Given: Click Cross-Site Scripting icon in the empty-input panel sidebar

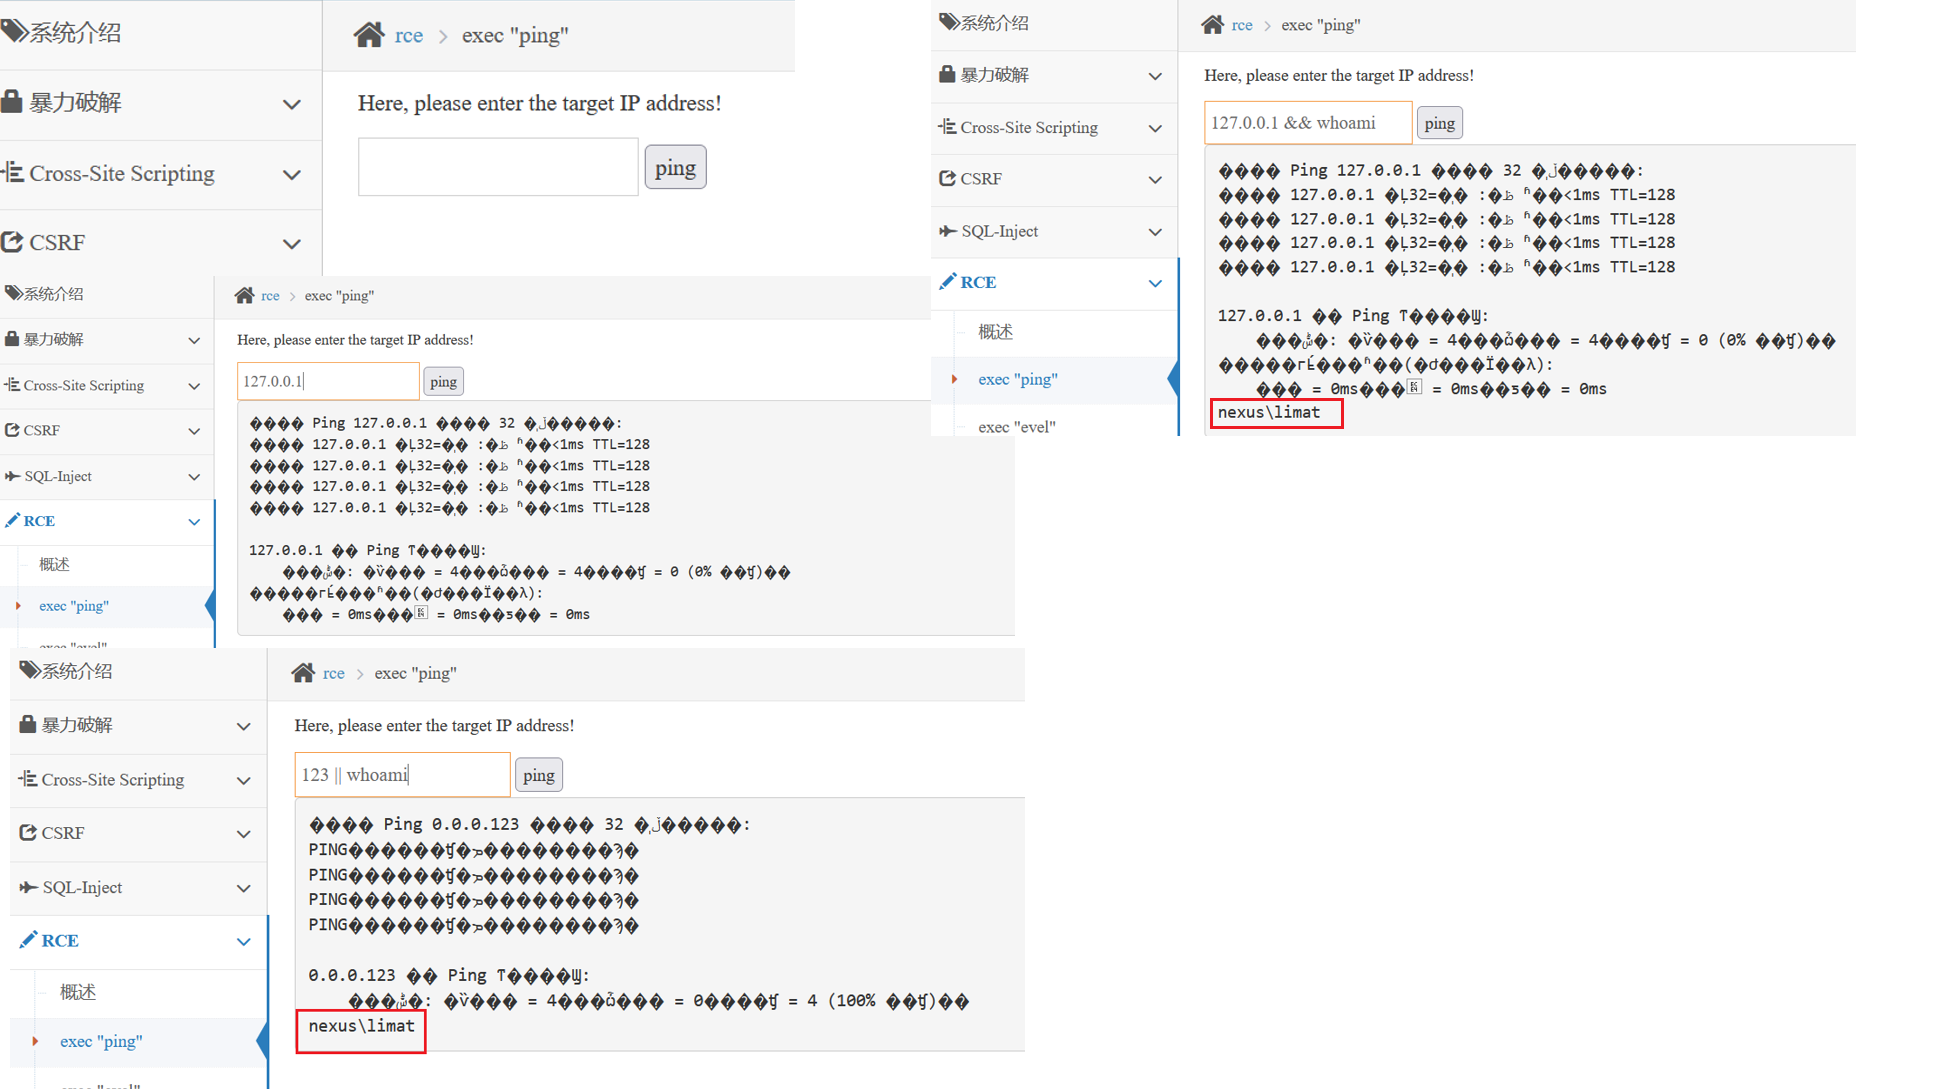Looking at the screenshot, I should coord(12,172).
